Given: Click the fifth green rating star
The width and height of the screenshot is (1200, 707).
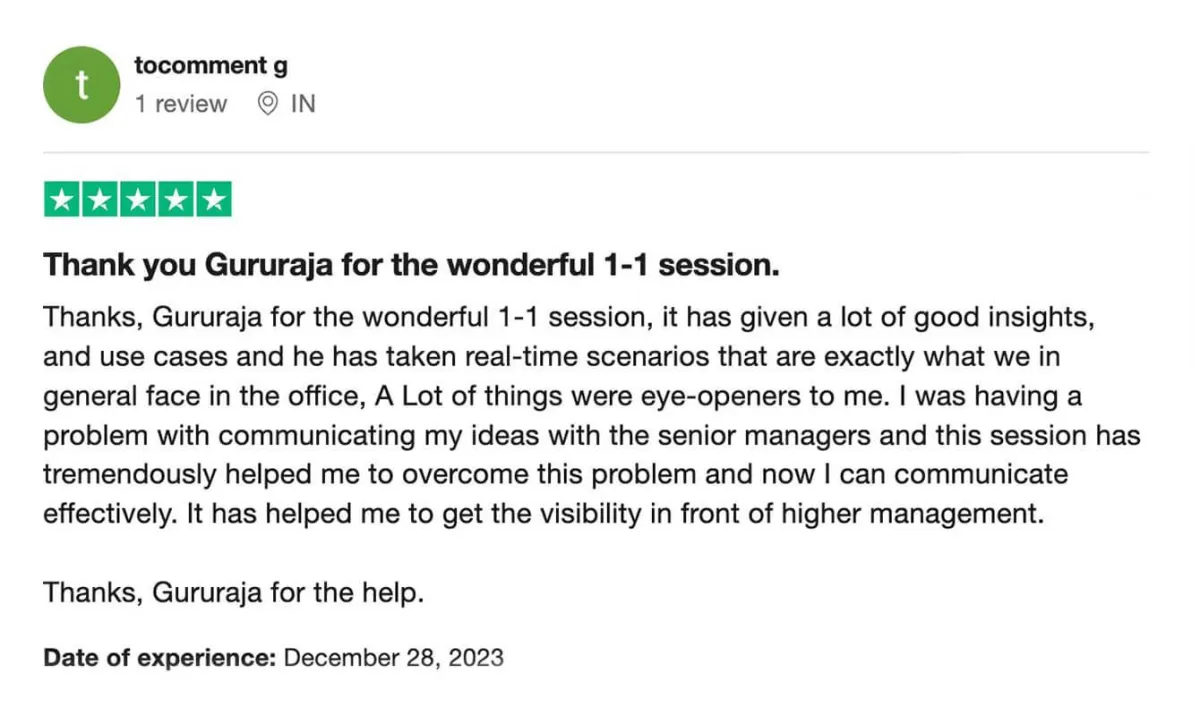Looking at the screenshot, I should (x=213, y=199).
